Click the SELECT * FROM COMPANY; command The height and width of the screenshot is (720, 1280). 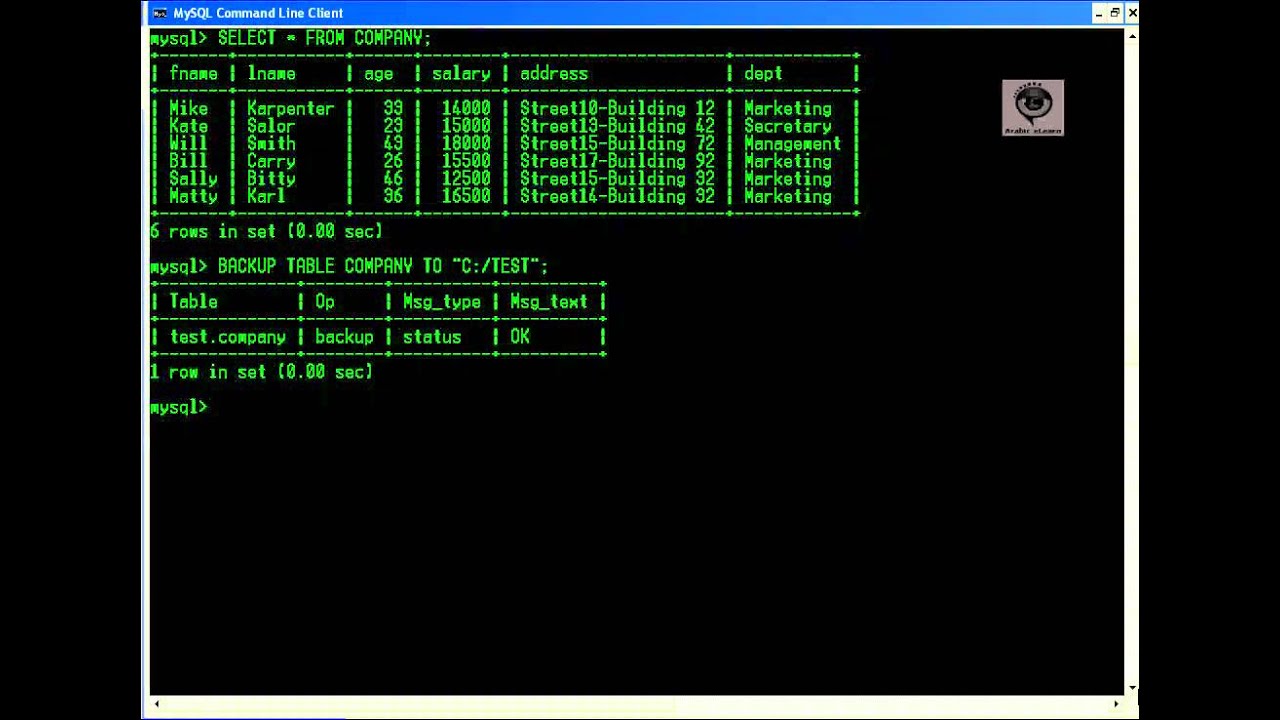tap(324, 38)
